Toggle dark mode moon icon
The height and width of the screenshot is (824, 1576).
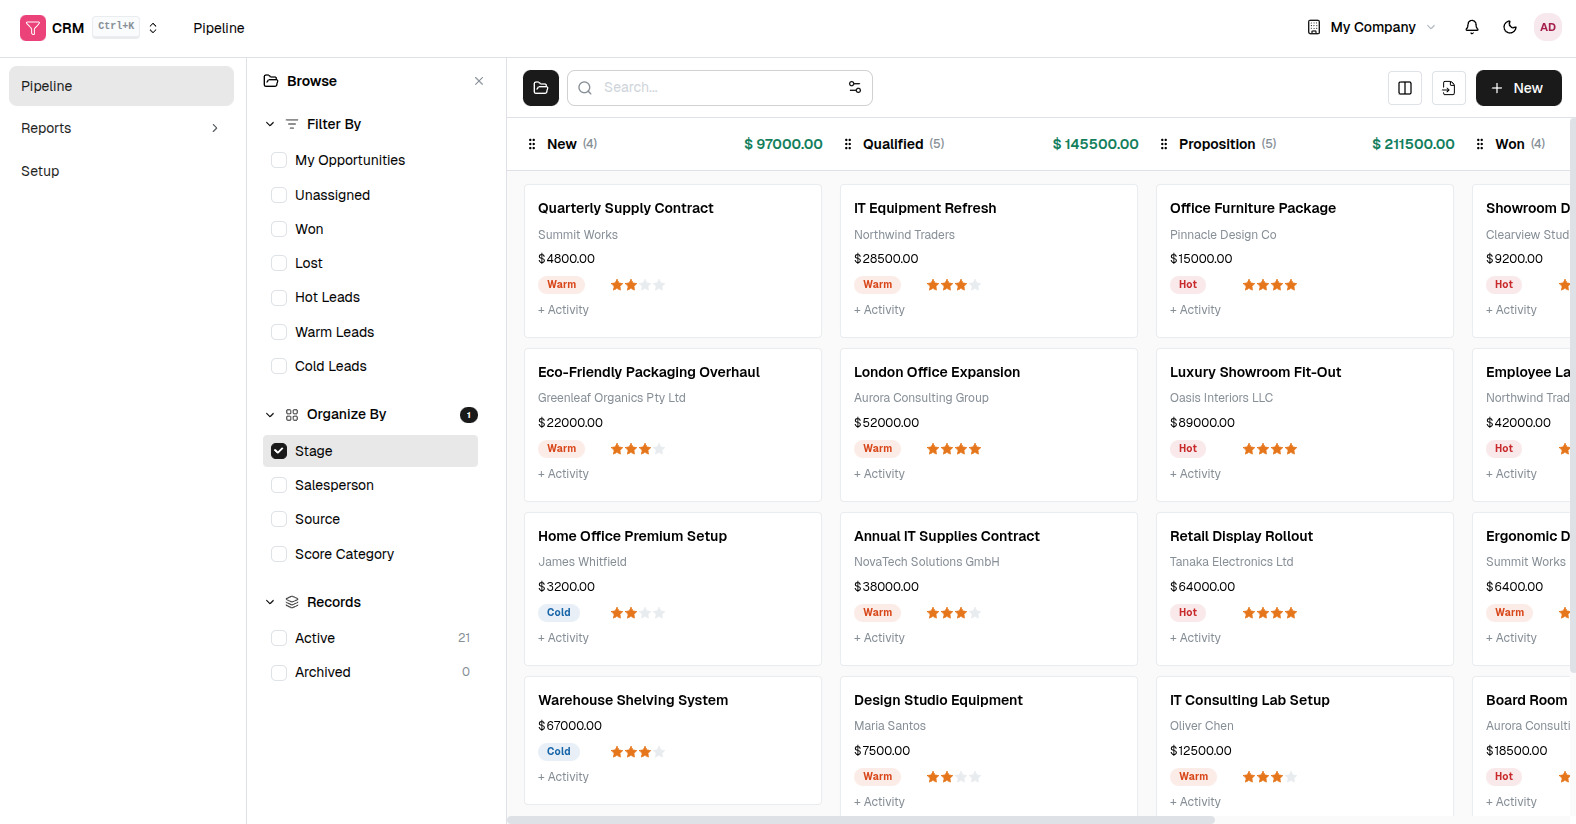tap(1509, 27)
